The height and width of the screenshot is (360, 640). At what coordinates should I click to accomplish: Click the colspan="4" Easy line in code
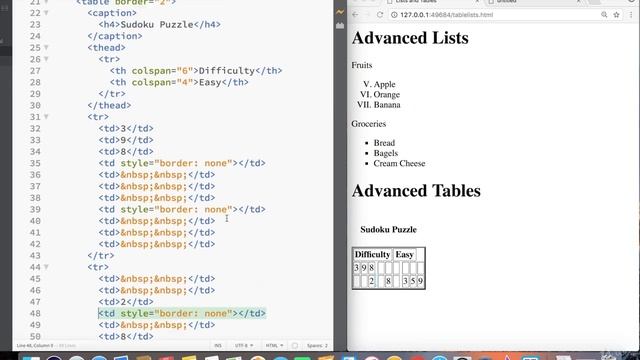coord(179,82)
